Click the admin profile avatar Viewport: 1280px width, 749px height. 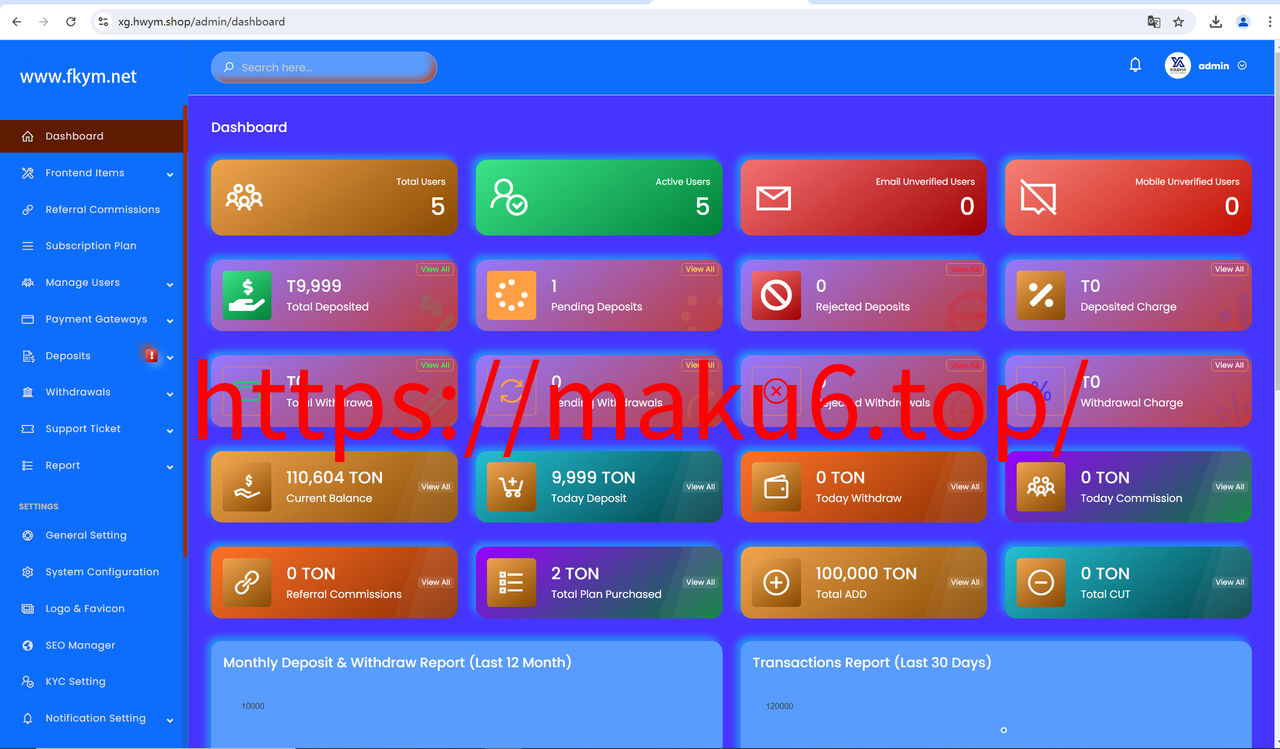tap(1178, 65)
